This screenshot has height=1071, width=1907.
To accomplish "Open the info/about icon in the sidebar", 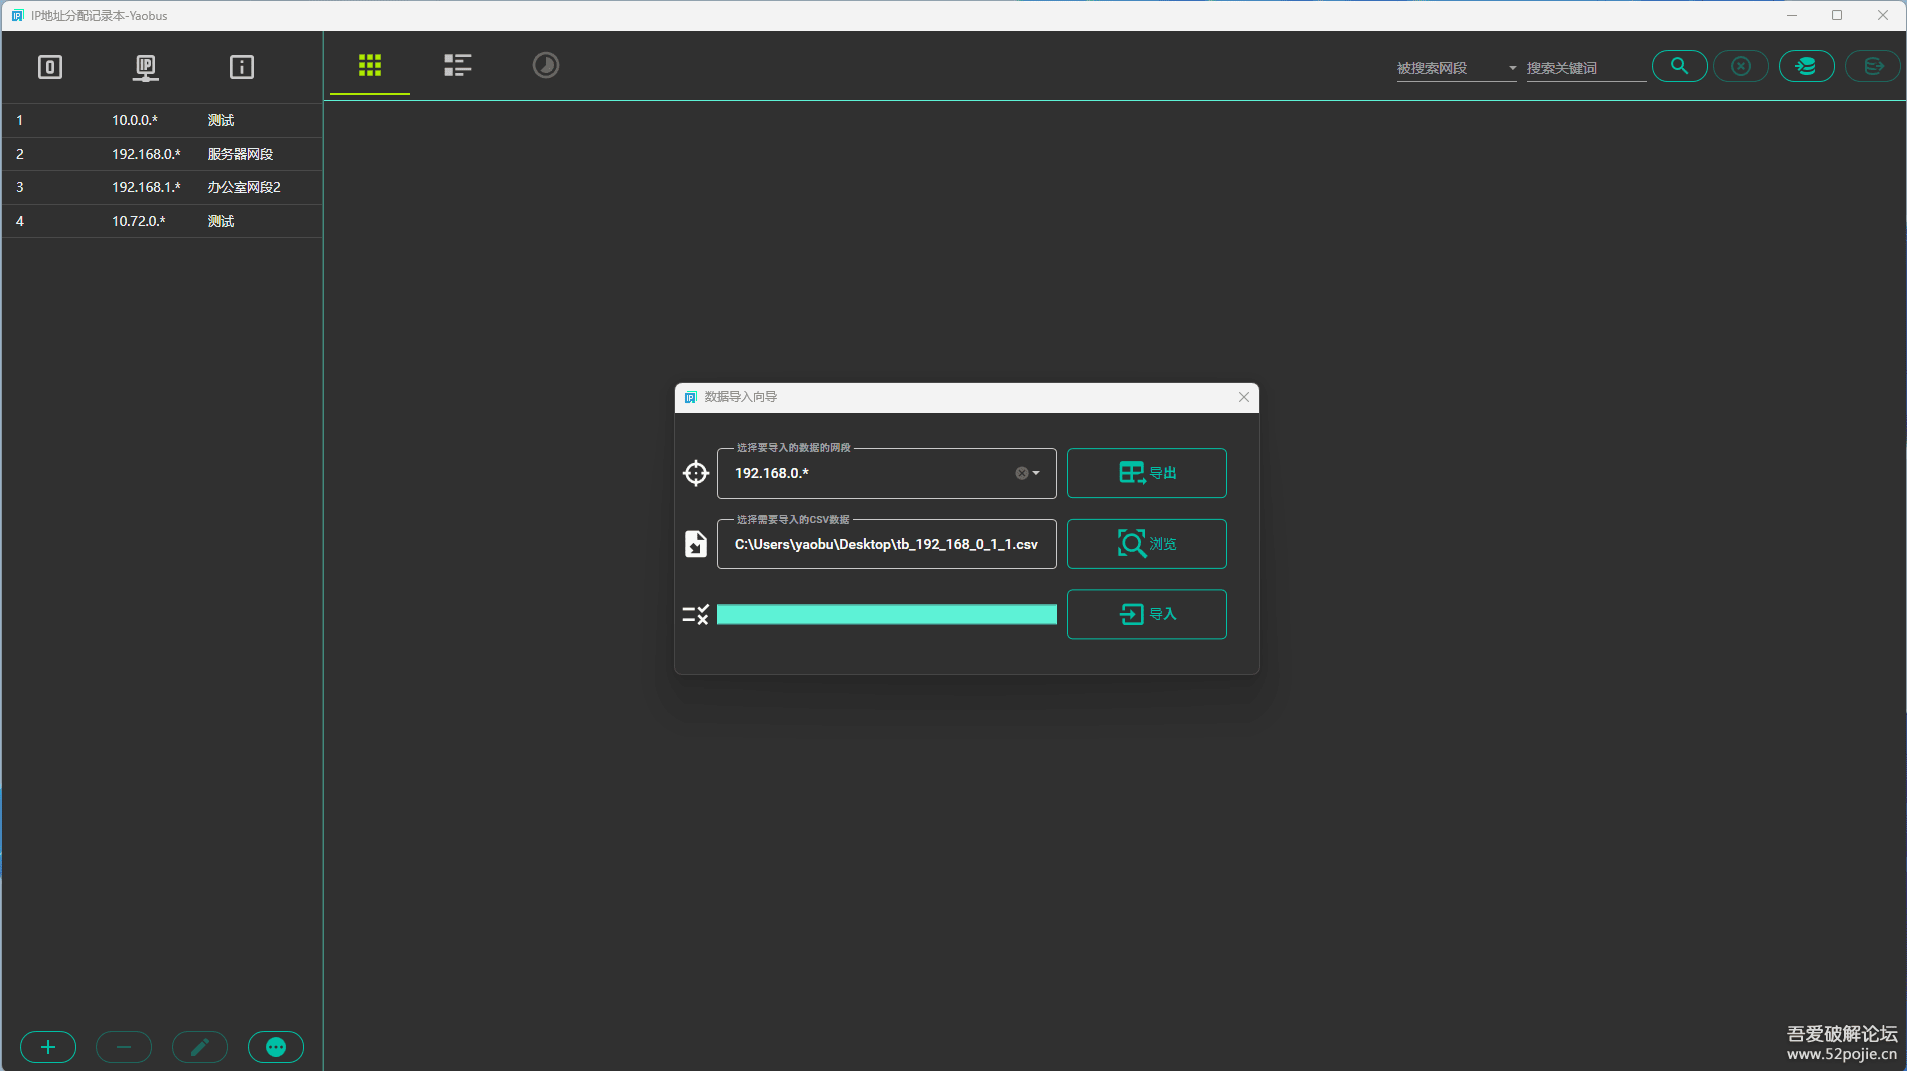I will (x=242, y=67).
